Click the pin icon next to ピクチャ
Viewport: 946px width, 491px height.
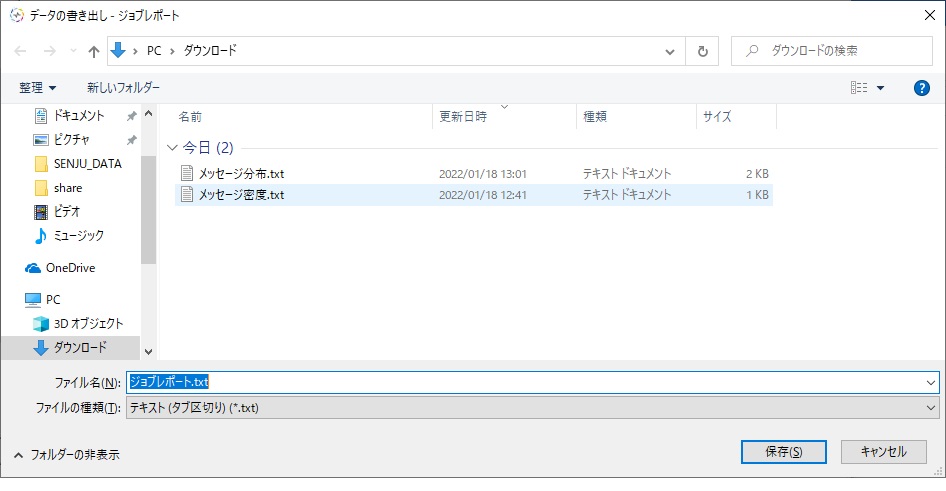pyautogui.click(x=131, y=140)
